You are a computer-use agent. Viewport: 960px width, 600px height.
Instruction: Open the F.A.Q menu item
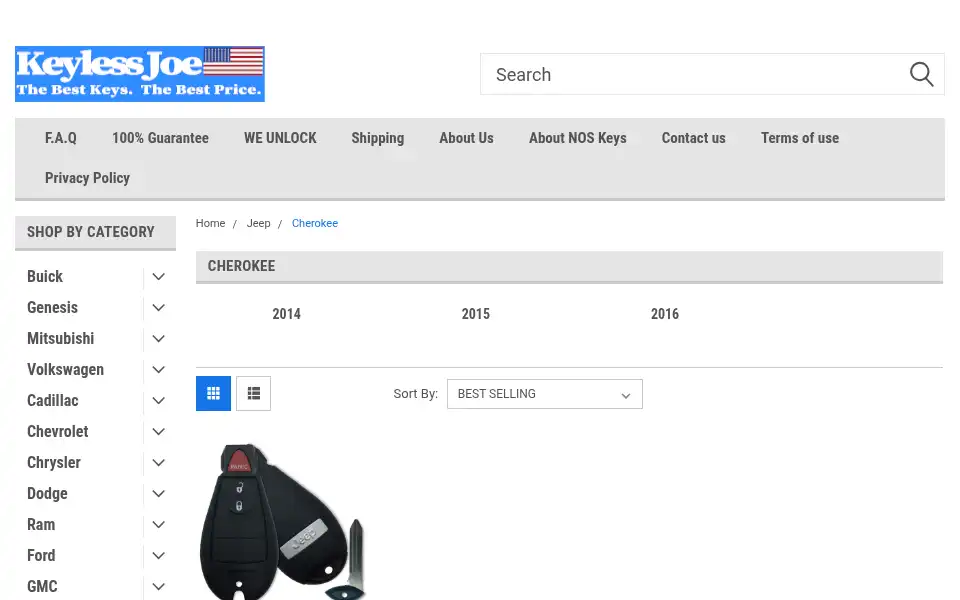tap(61, 138)
